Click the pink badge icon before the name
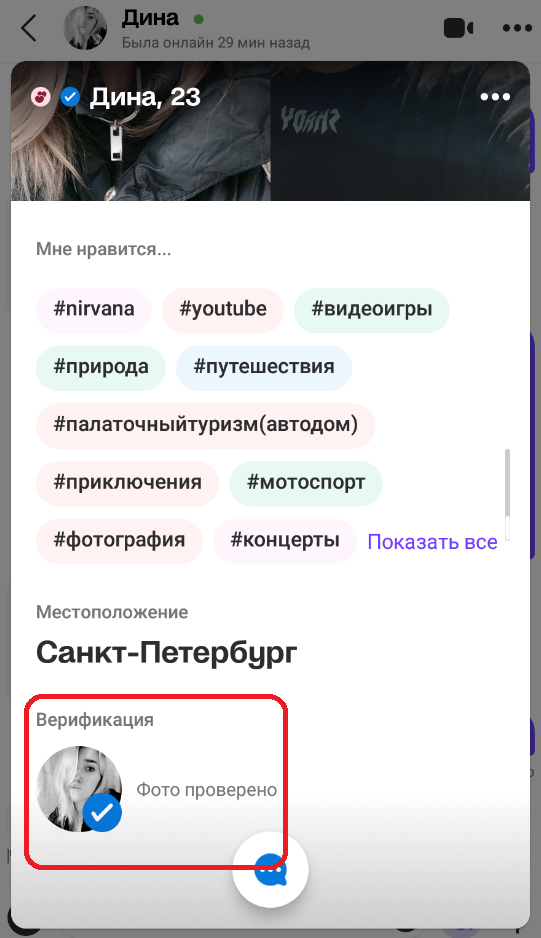The width and height of the screenshot is (541, 938). 41,96
